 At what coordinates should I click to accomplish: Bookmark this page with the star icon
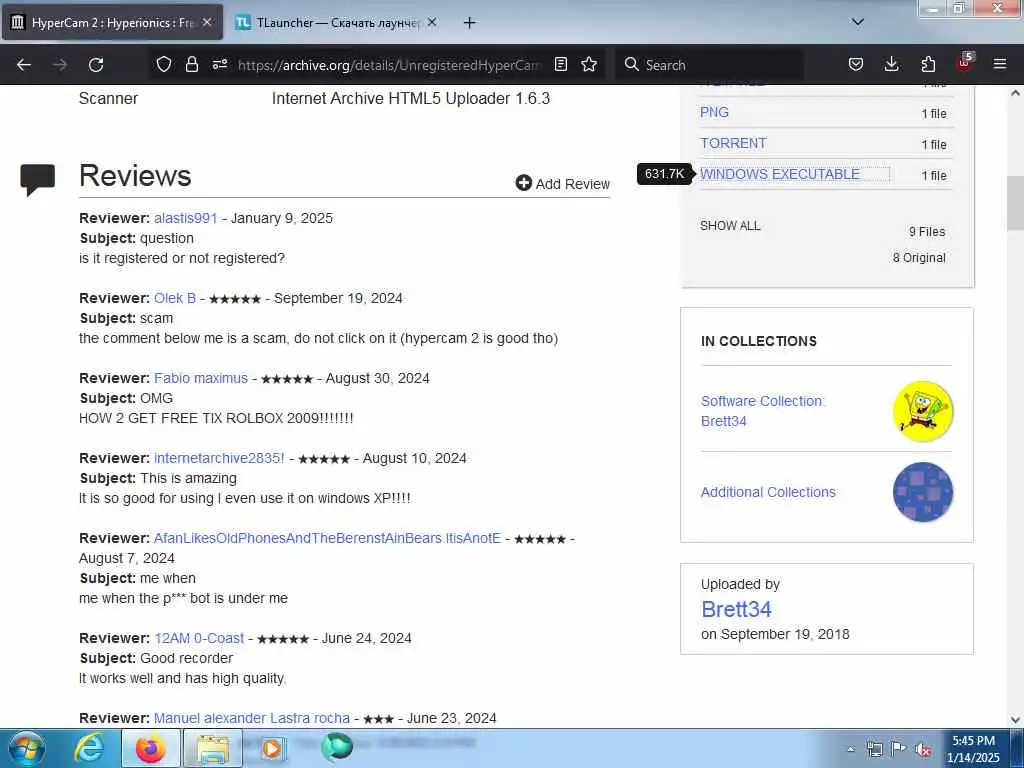click(589, 64)
